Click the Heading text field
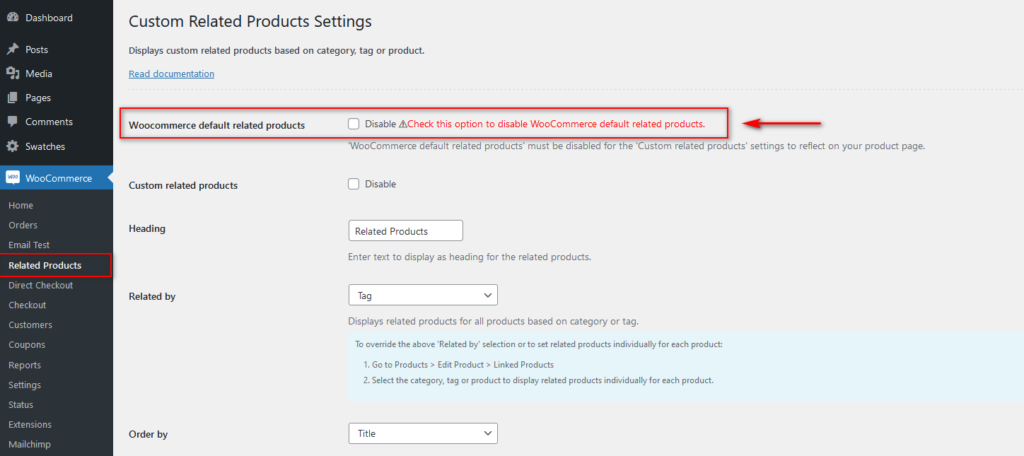 click(x=406, y=231)
